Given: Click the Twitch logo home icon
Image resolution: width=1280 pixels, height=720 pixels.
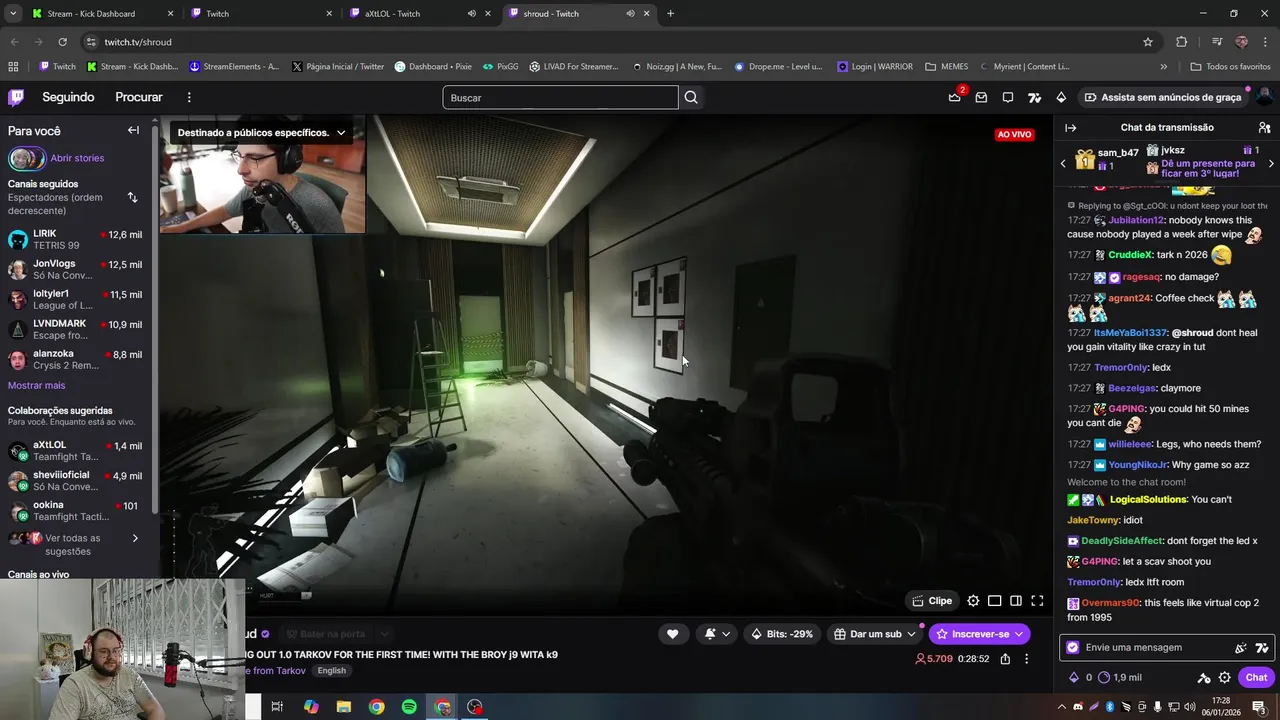Looking at the screenshot, I should pyautogui.click(x=16, y=97).
